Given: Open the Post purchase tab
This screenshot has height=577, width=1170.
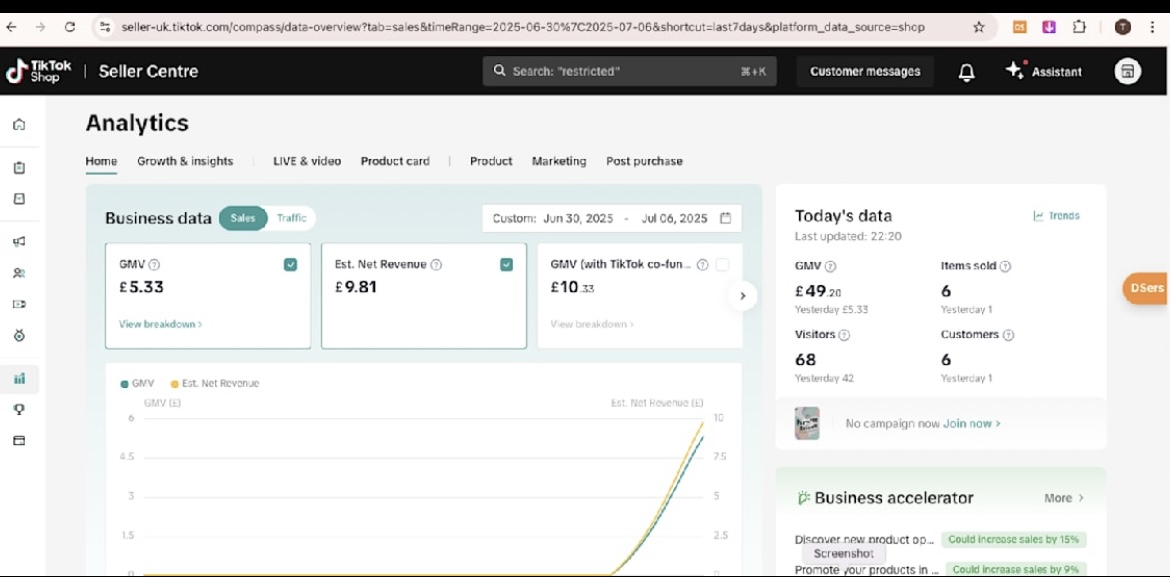Looking at the screenshot, I should 644,161.
